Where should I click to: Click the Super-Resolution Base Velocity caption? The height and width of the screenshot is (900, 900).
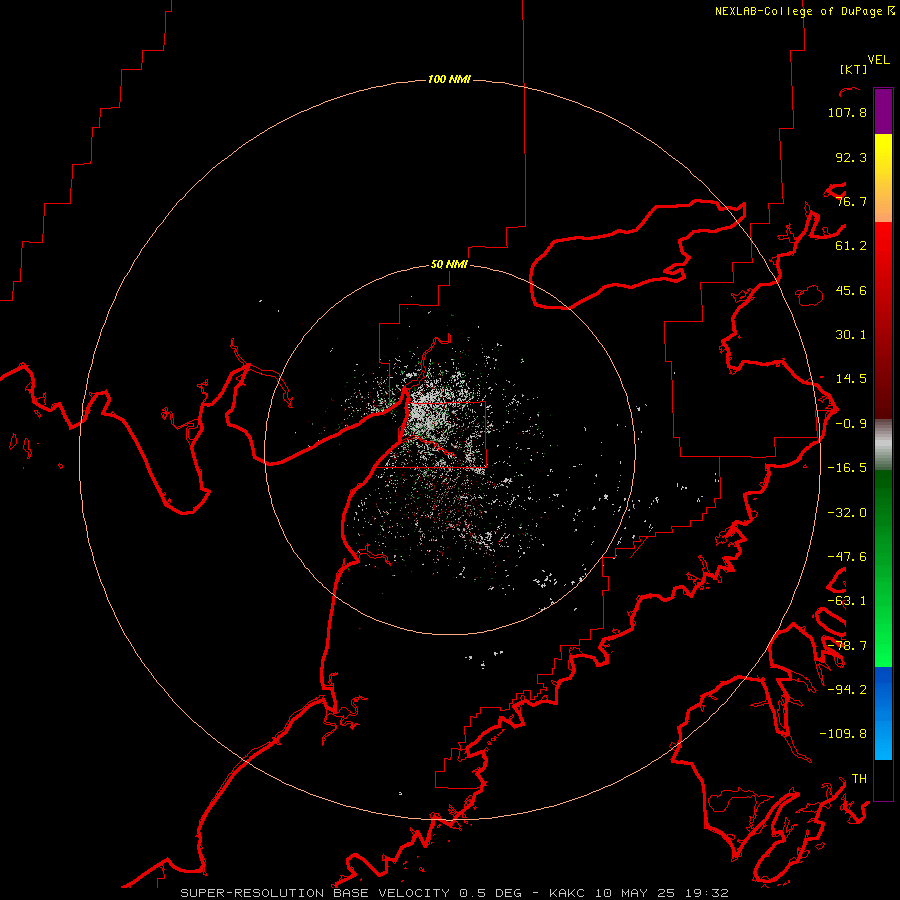(x=455, y=893)
